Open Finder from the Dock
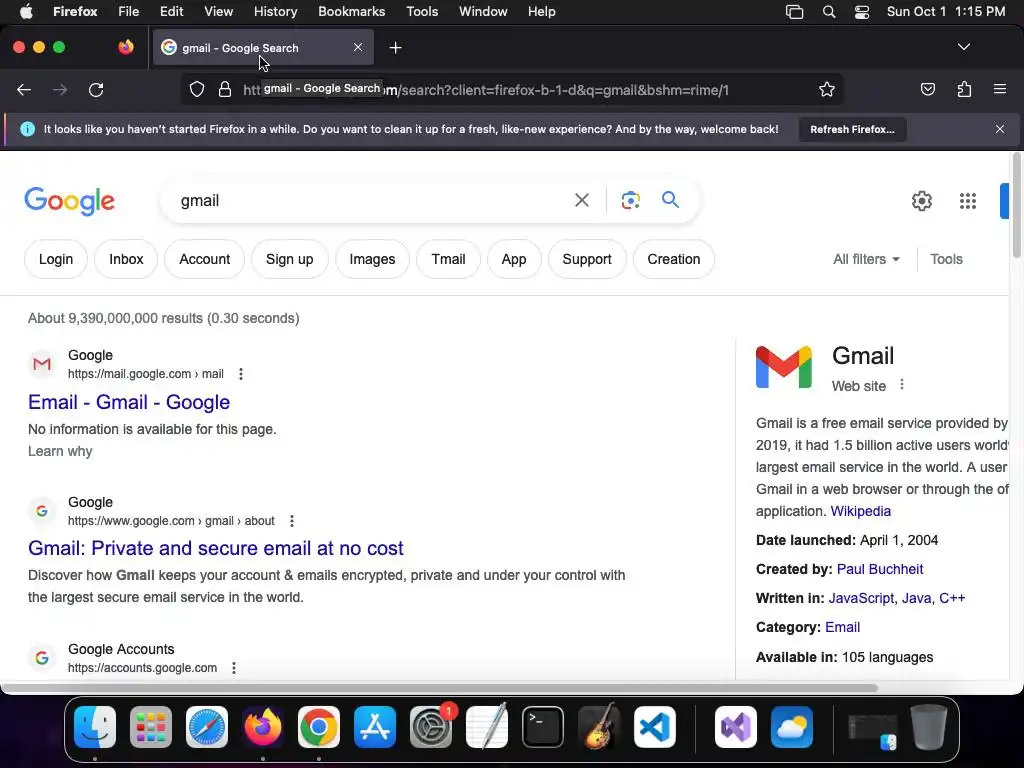 [x=95, y=727]
